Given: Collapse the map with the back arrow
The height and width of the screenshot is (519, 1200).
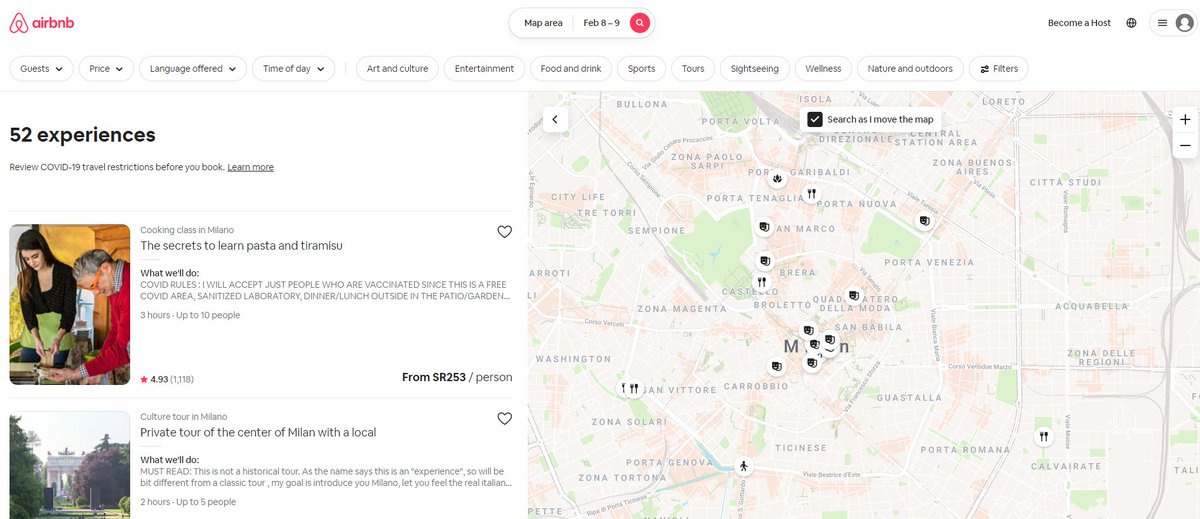Looking at the screenshot, I should (x=553, y=119).
